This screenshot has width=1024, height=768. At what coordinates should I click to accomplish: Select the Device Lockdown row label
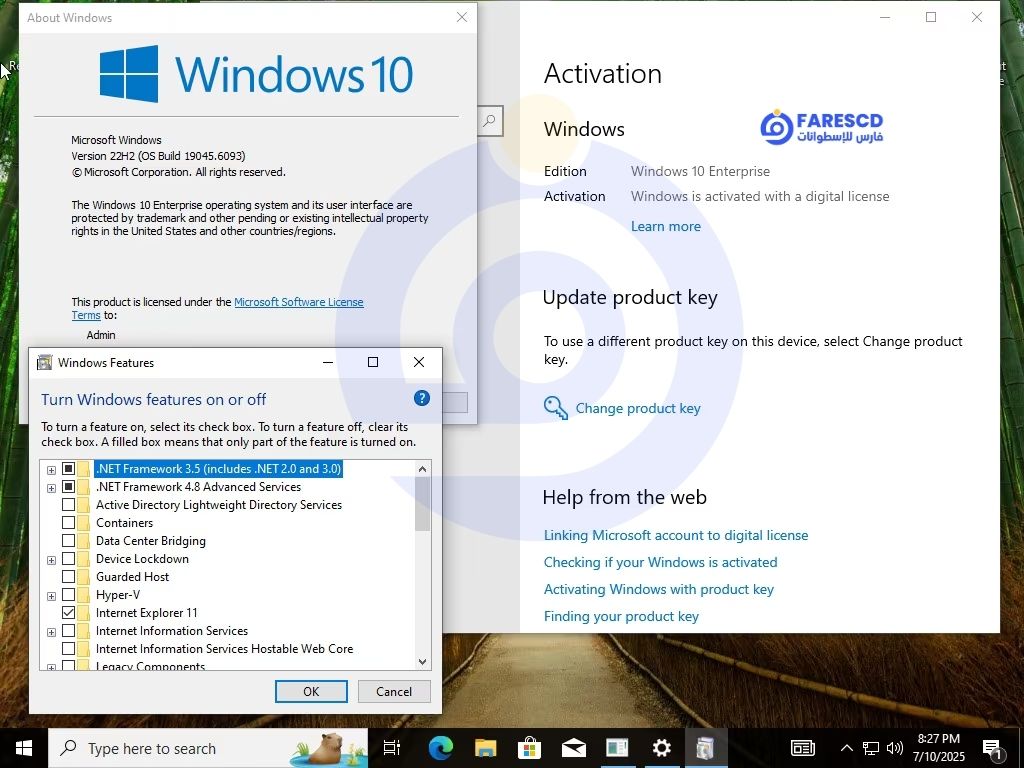click(142, 558)
